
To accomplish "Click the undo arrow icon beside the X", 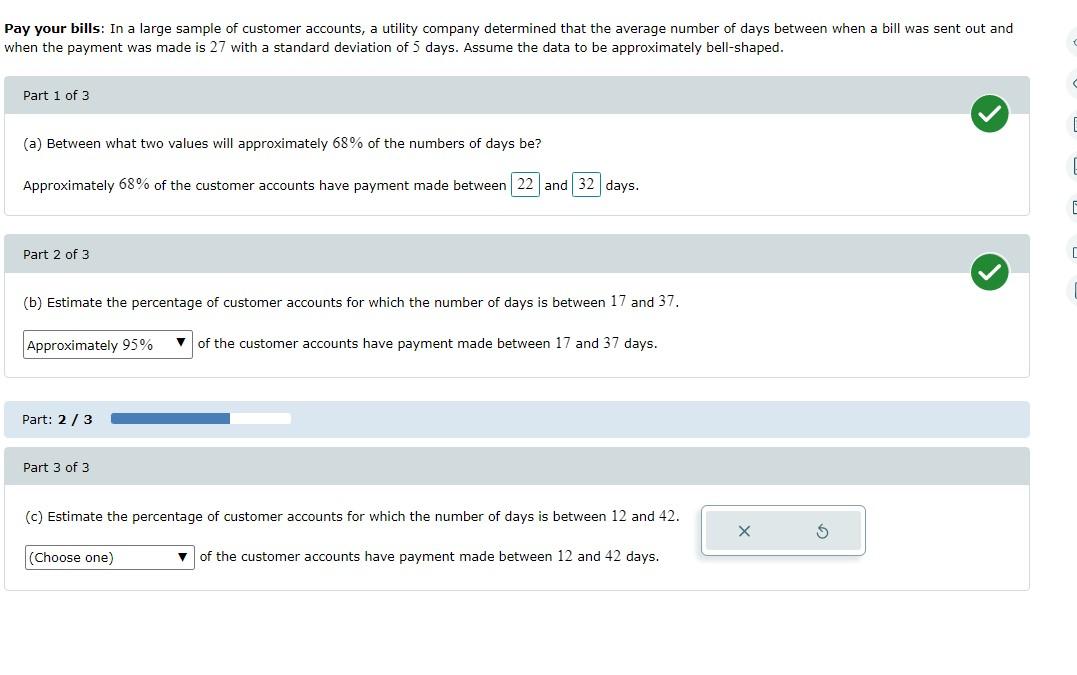I will pyautogui.click(x=822, y=531).
